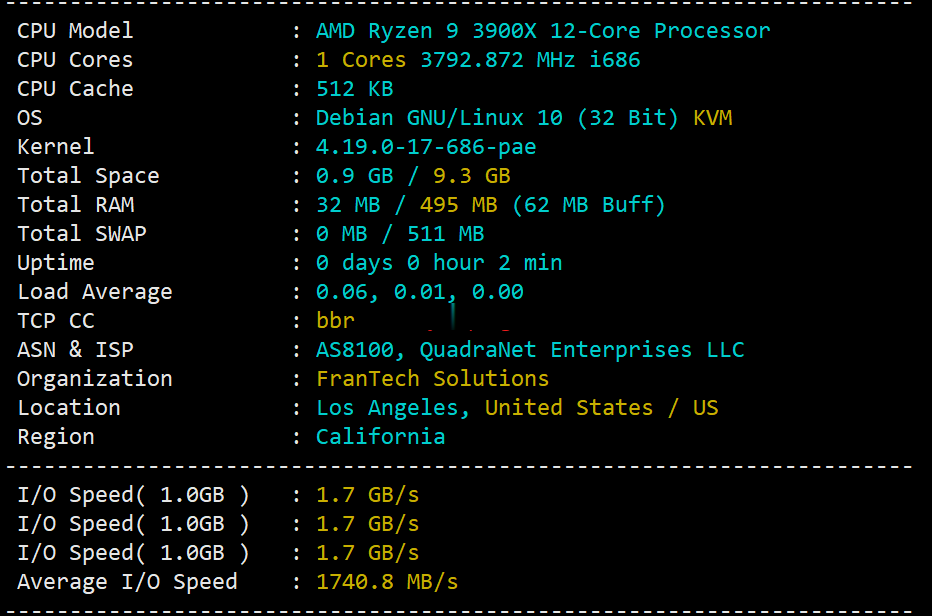Viewport: 932px width, 616px height.
Task: Click the California region value
Action: click(x=380, y=437)
